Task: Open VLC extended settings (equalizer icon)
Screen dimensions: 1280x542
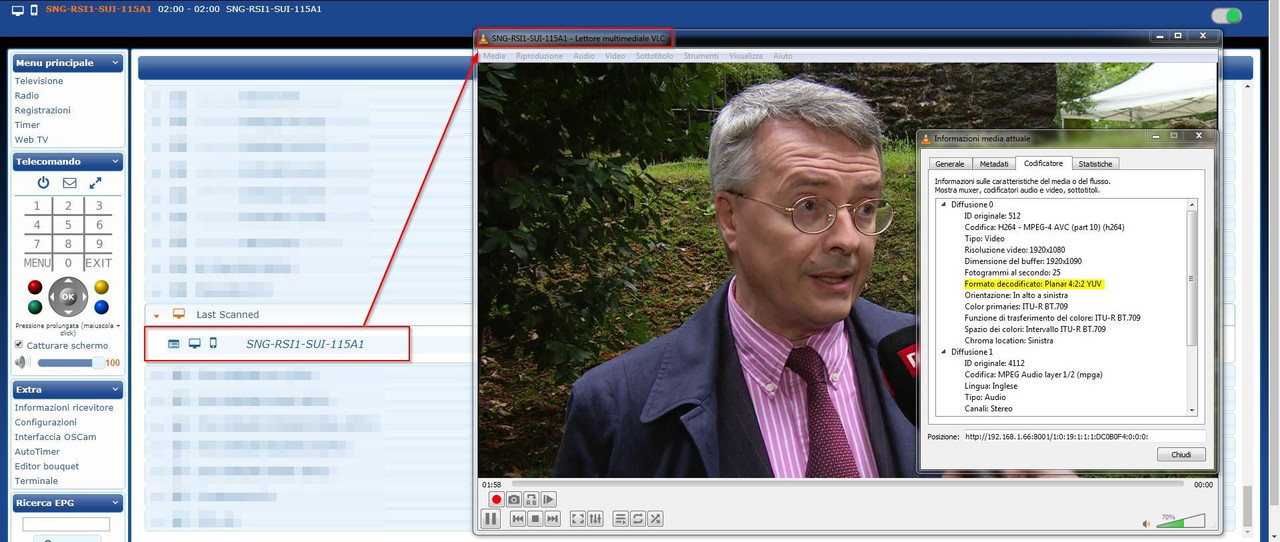Action: click(x=596, y=519)
